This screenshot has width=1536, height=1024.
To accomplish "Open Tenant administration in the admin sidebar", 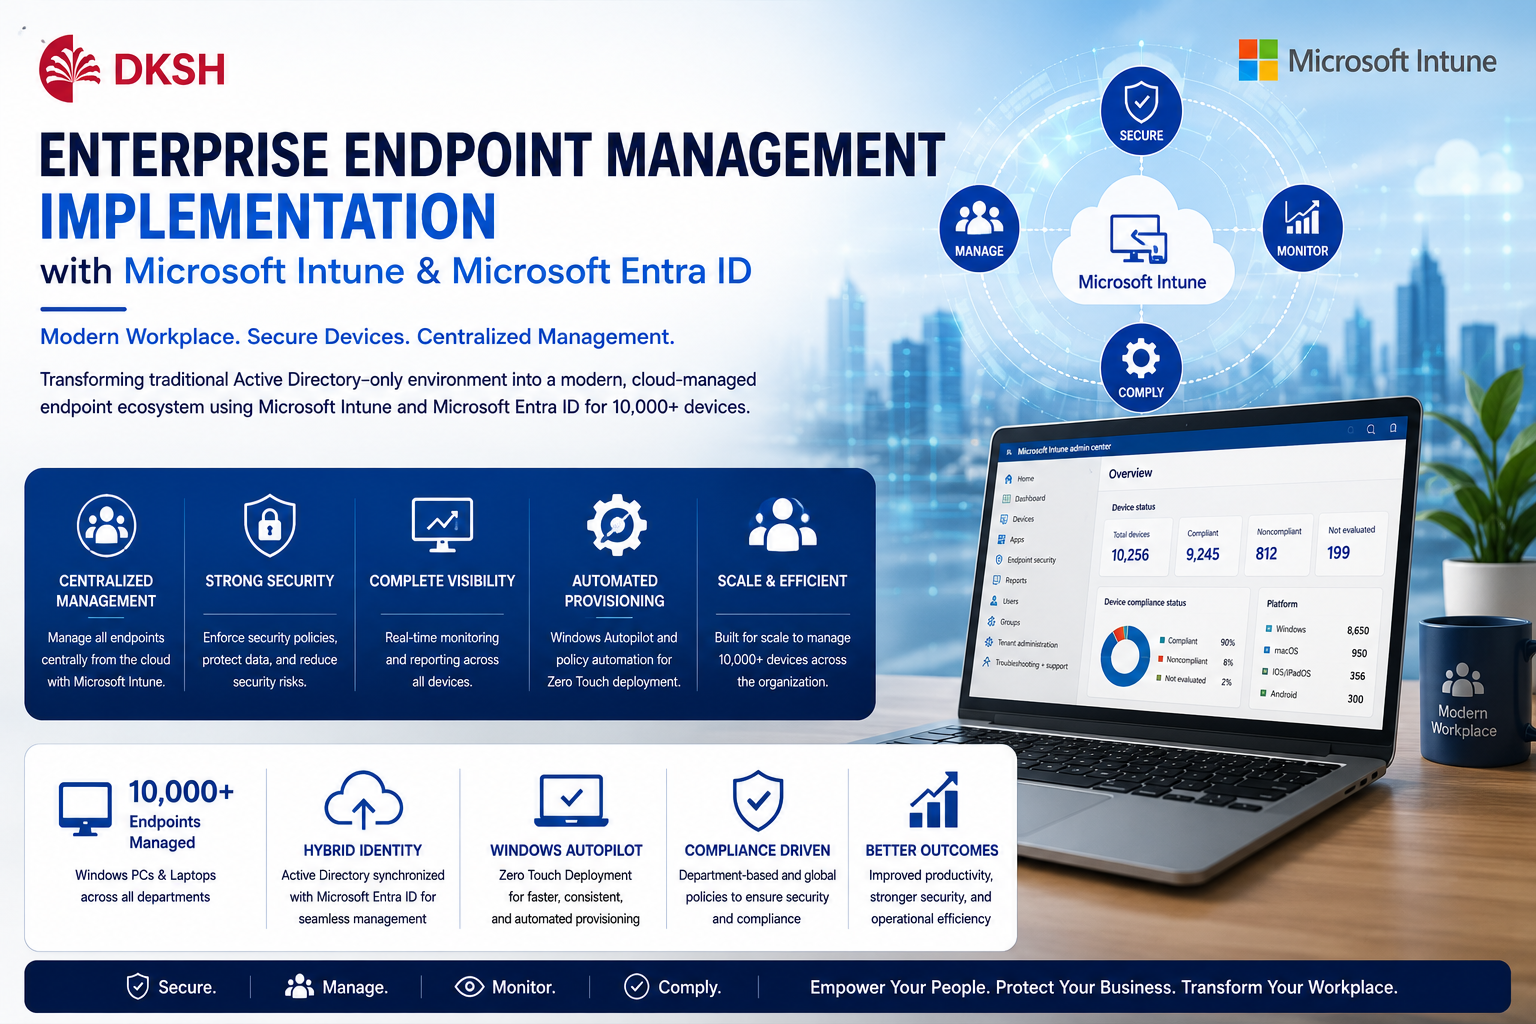I will click(x=1020, y=643).
